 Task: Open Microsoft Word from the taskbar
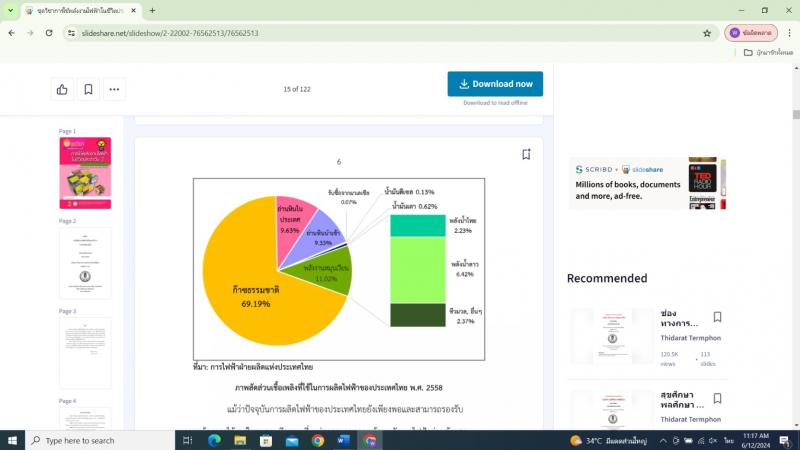344,440
